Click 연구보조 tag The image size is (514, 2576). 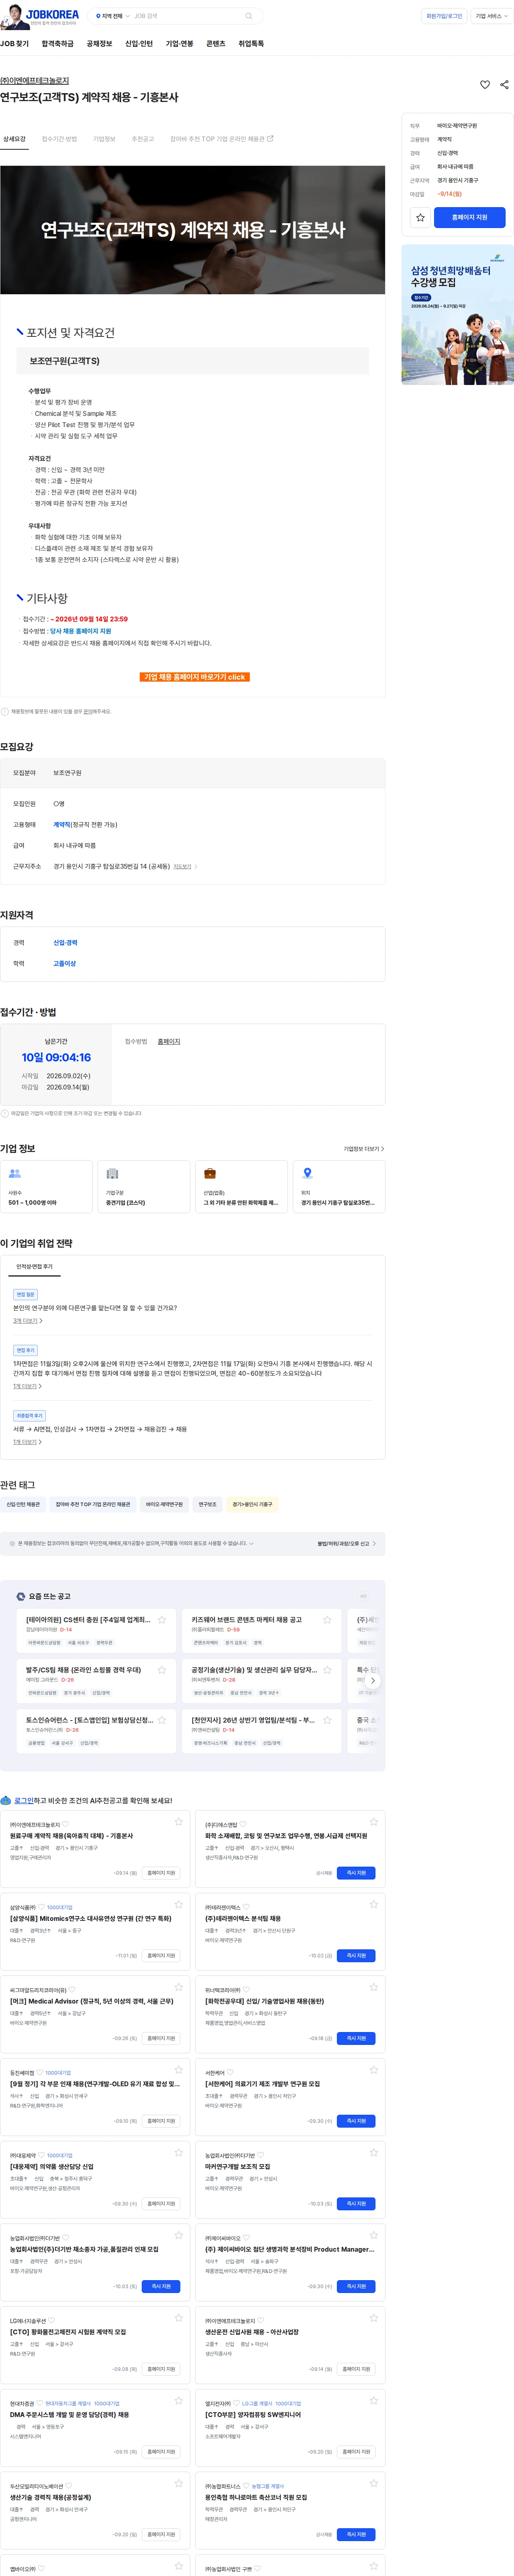coord(207,1504)
